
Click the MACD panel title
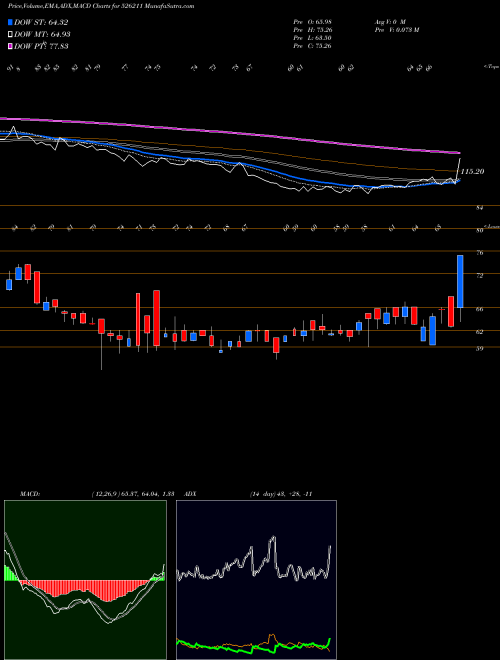tap(29, 494)
